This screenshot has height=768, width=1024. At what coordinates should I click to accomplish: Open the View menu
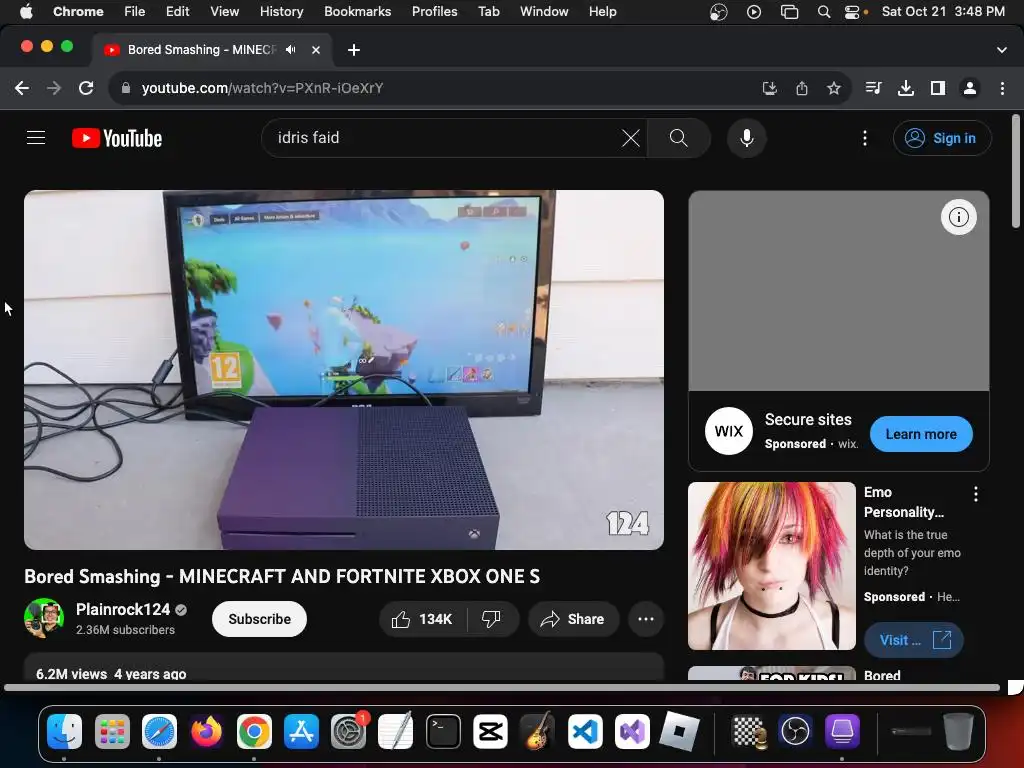(224, 11)
